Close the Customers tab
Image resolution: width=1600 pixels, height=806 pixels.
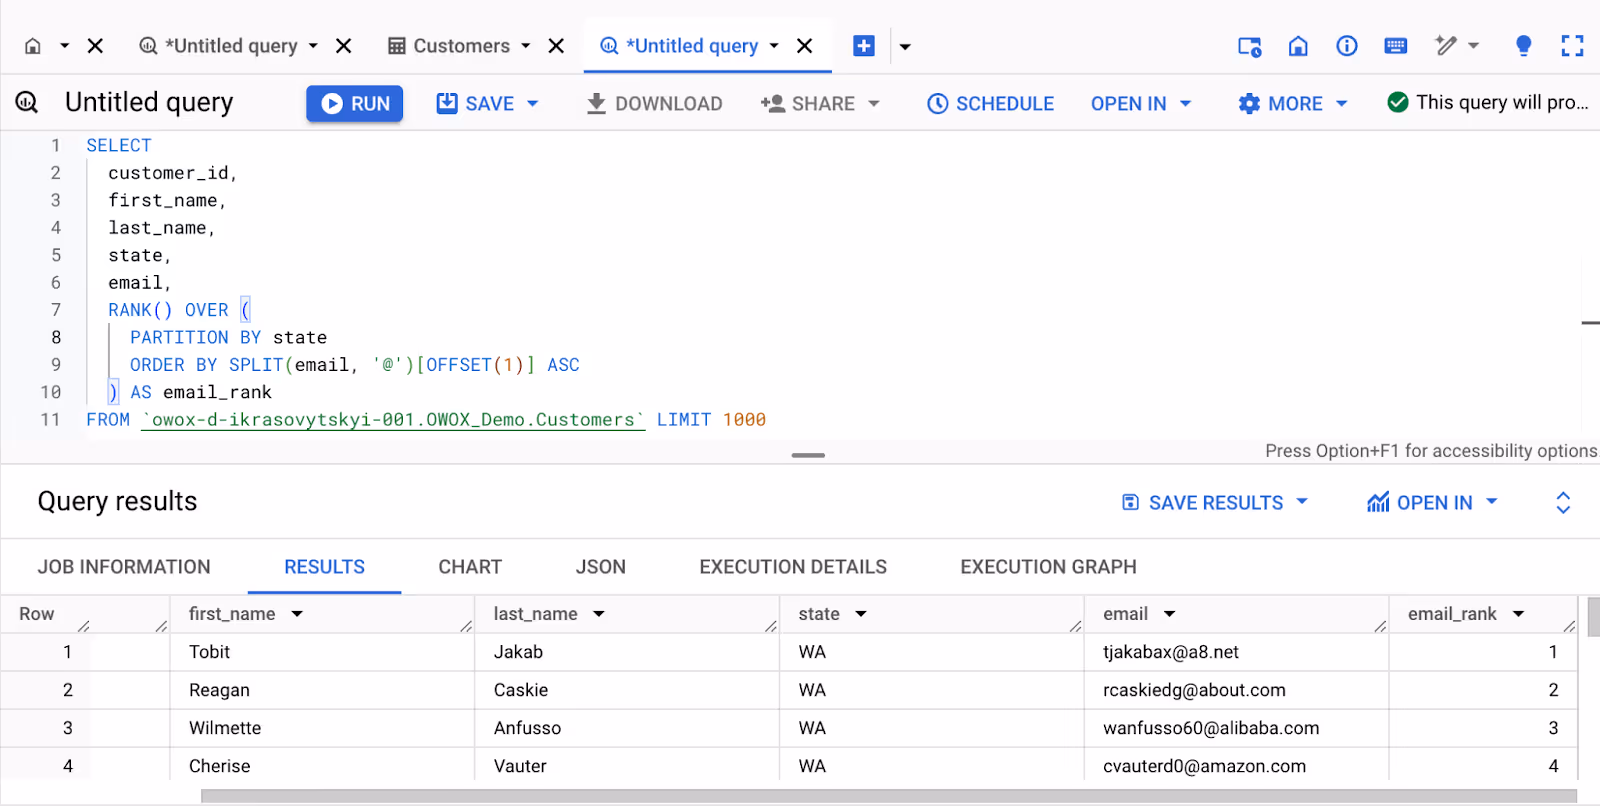pyautogui.click(x=557, y=46)
